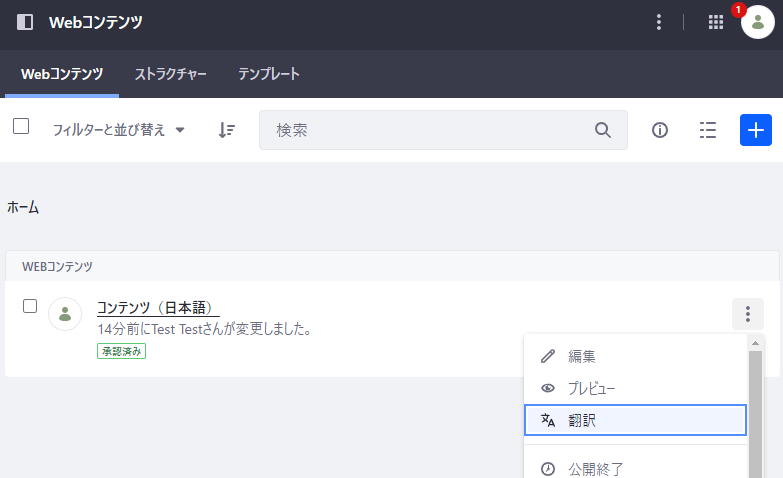Expand the フィルターと並び替え dropdown
The height and width of the screenshot is (478, 783).
[118, 130]
